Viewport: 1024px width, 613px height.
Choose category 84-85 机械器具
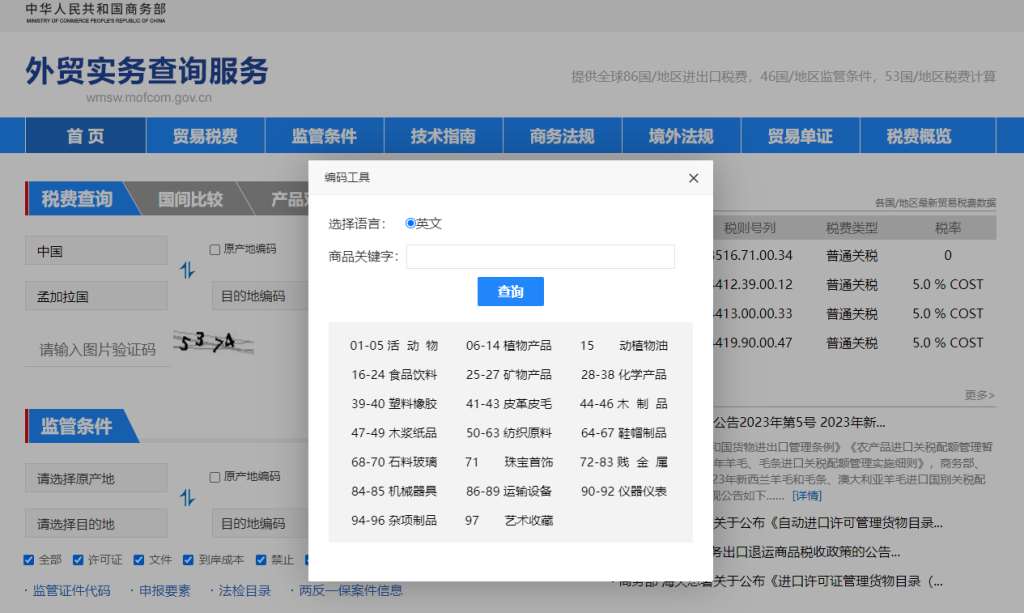[394, 492]
